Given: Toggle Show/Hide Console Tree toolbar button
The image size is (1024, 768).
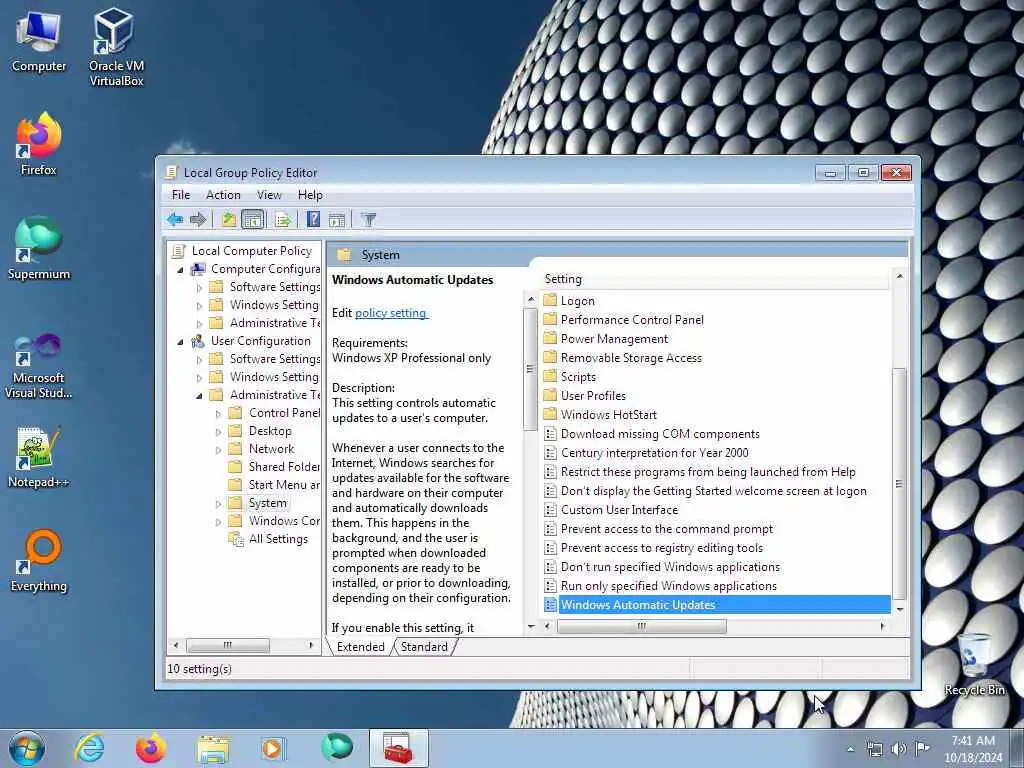Looking at the screenshot, I should tap(253, 219).
